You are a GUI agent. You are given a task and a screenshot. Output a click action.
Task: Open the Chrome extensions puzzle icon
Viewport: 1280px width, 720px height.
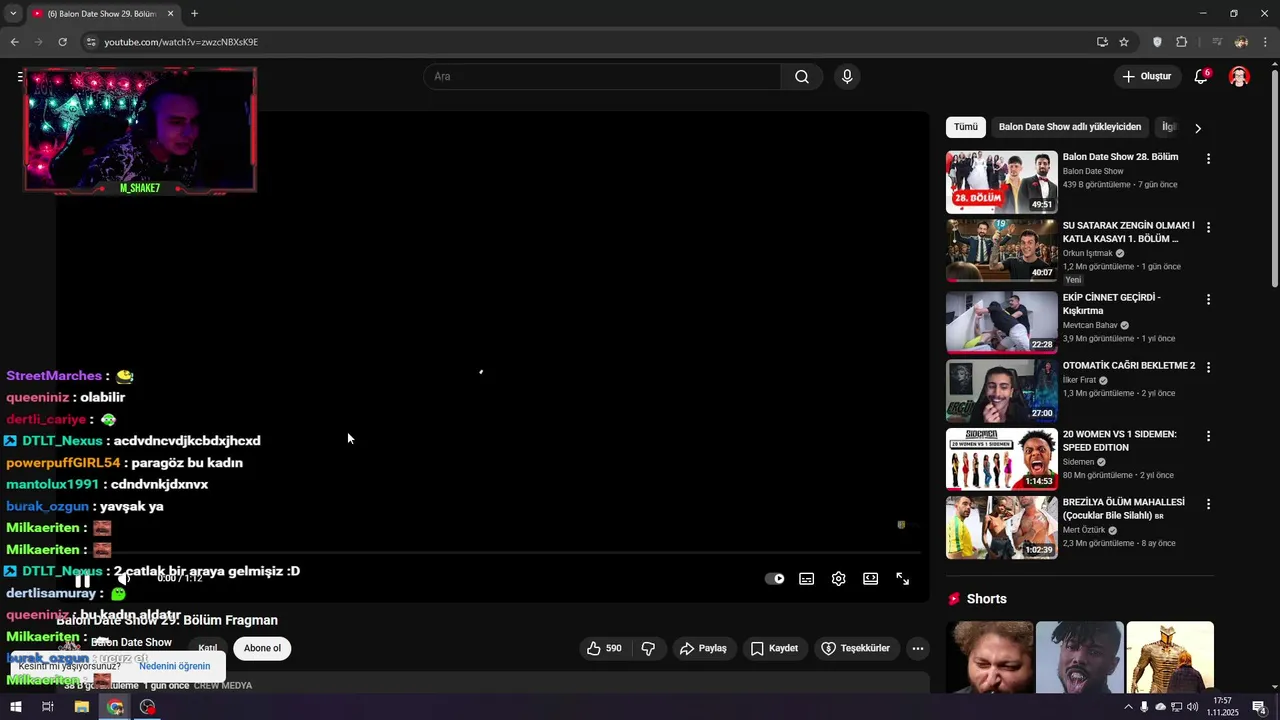1181,42
